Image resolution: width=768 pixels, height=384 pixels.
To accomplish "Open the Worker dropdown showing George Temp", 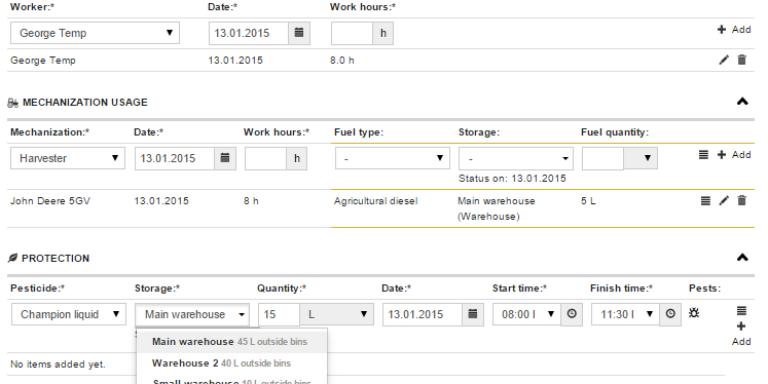I will click(95, 33).
